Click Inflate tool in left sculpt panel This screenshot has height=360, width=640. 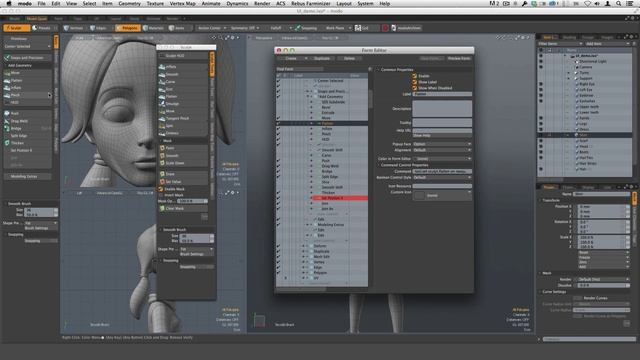28,88
